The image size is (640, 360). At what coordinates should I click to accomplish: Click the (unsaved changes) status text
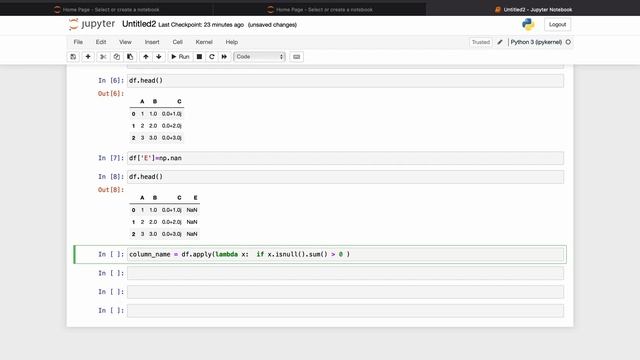pyautogui.click(x=272, y=25)
